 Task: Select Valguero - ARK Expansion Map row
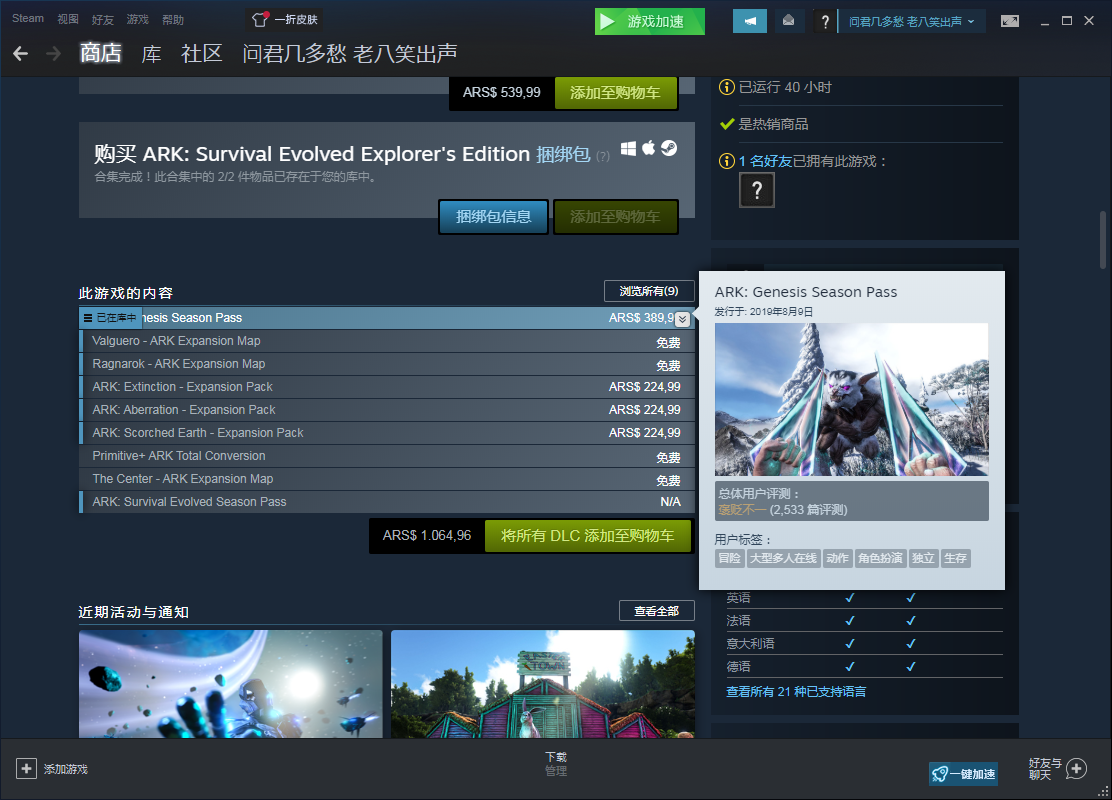387,341
